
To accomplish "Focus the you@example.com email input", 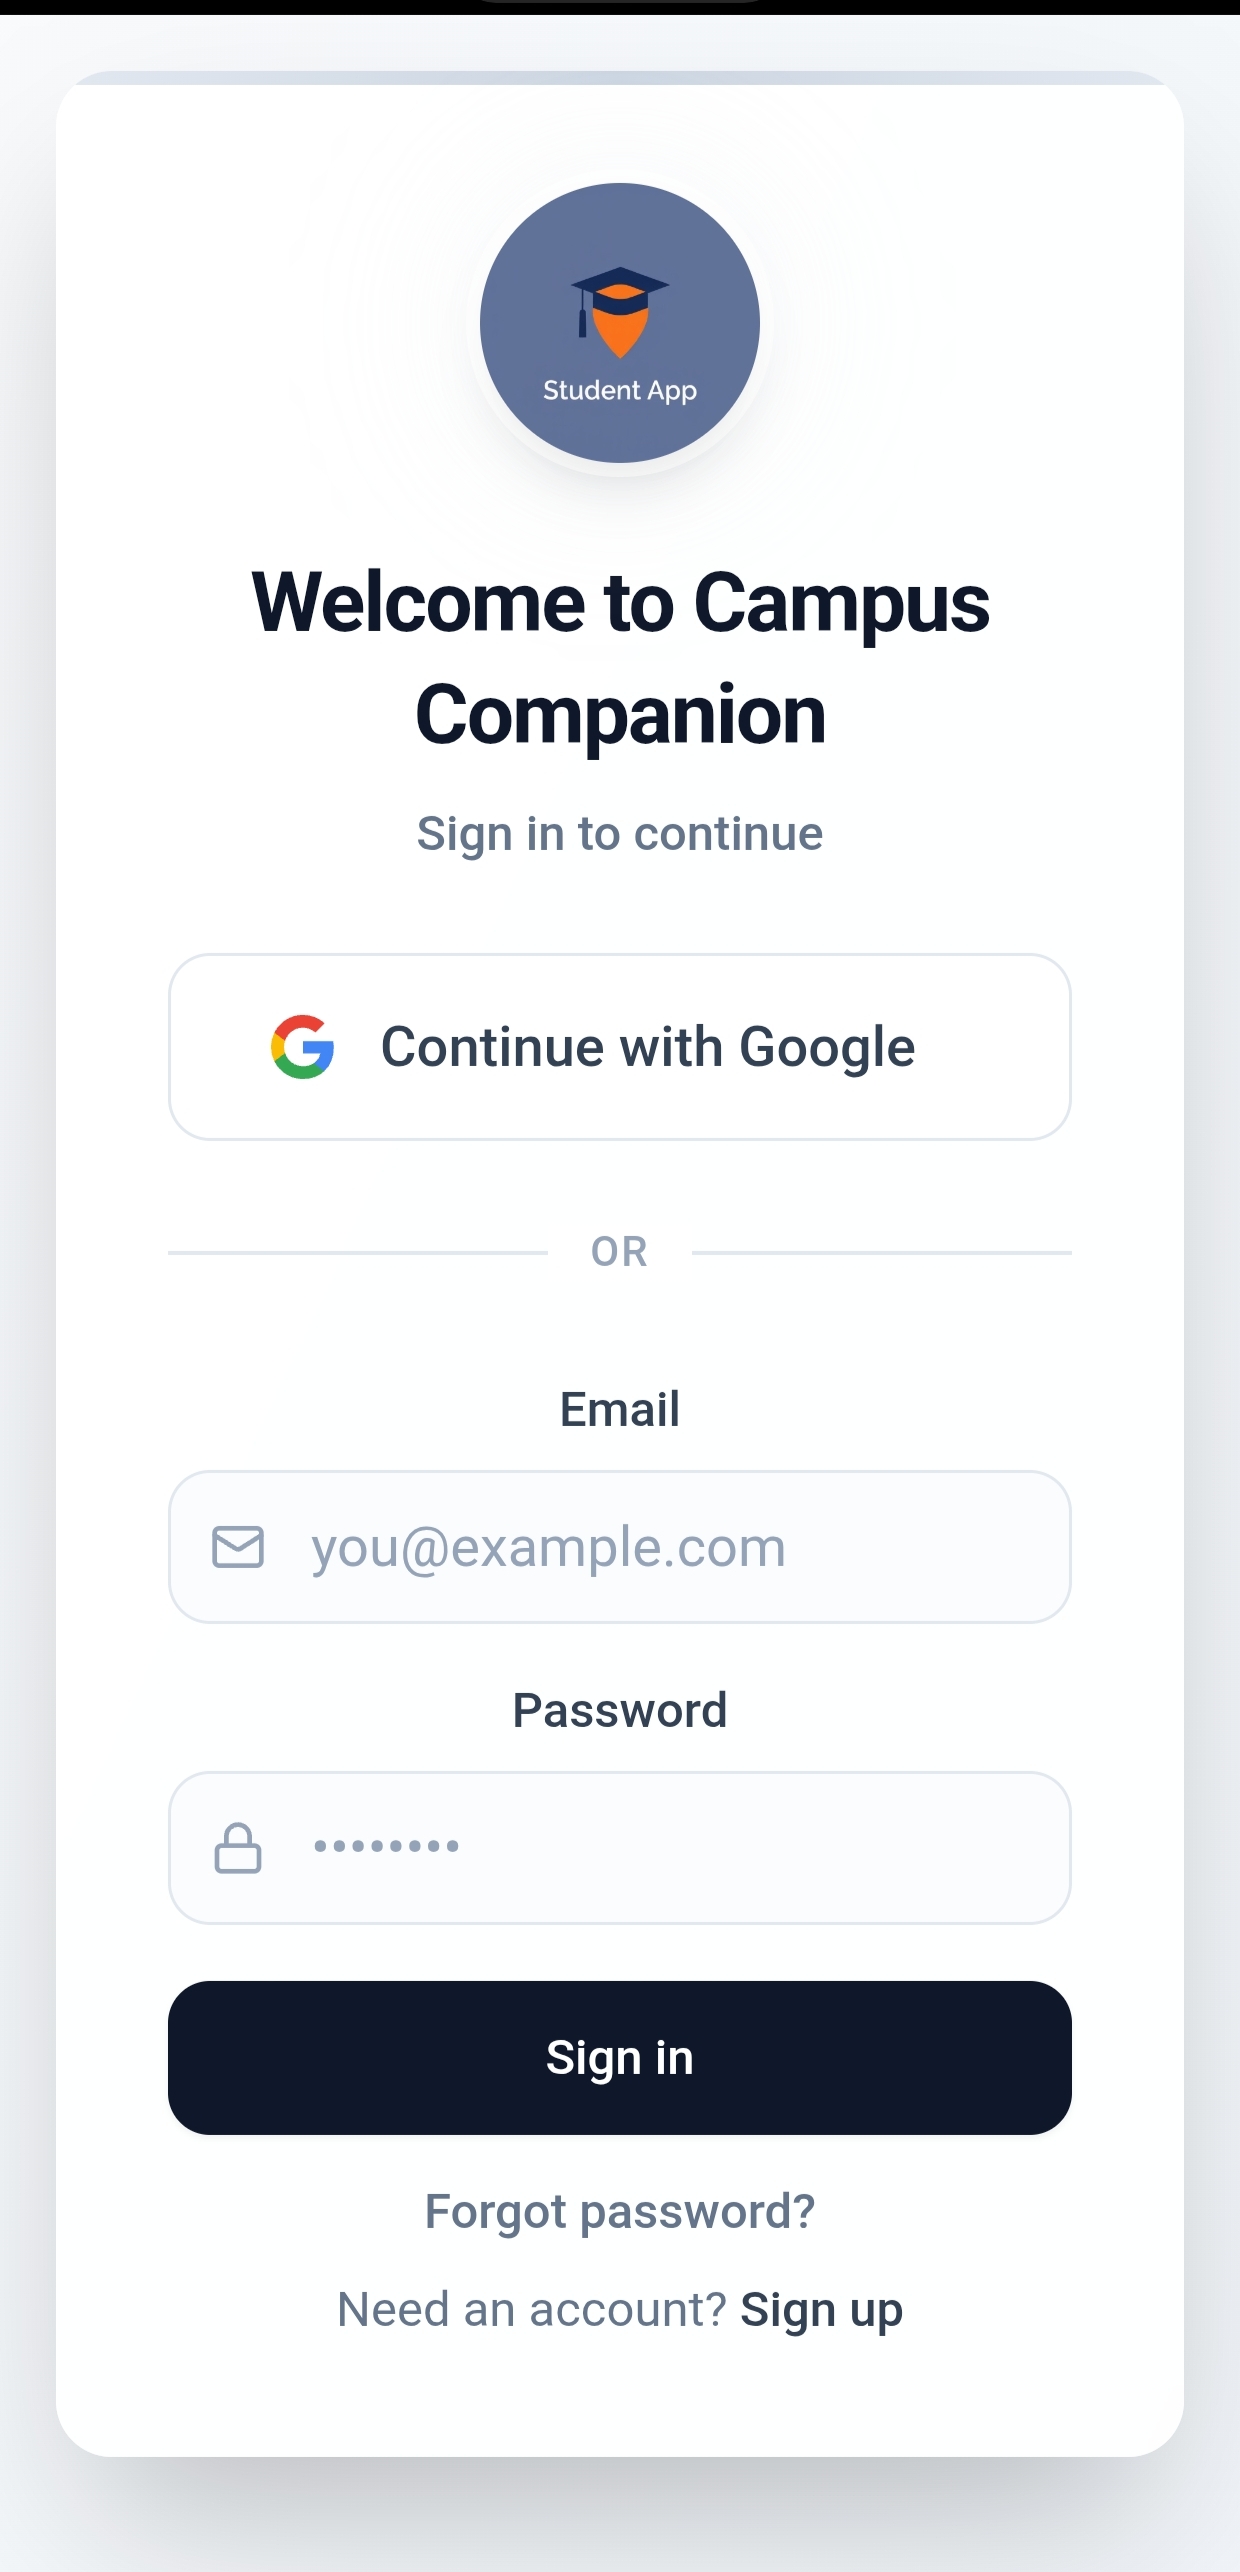I will (x=620, y=1547).
